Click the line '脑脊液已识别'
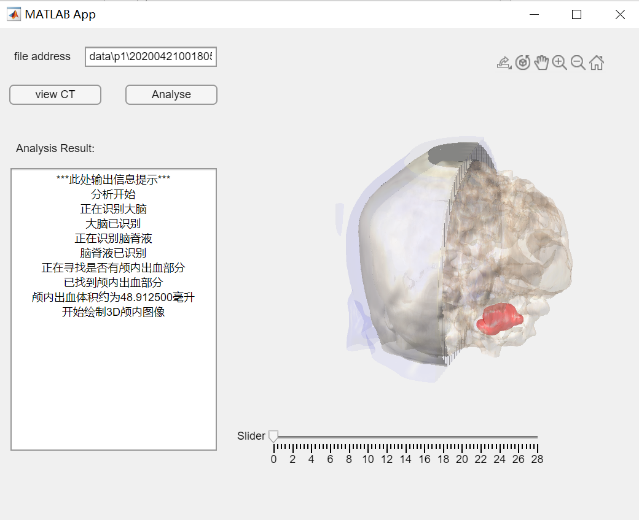 (113, 253)
